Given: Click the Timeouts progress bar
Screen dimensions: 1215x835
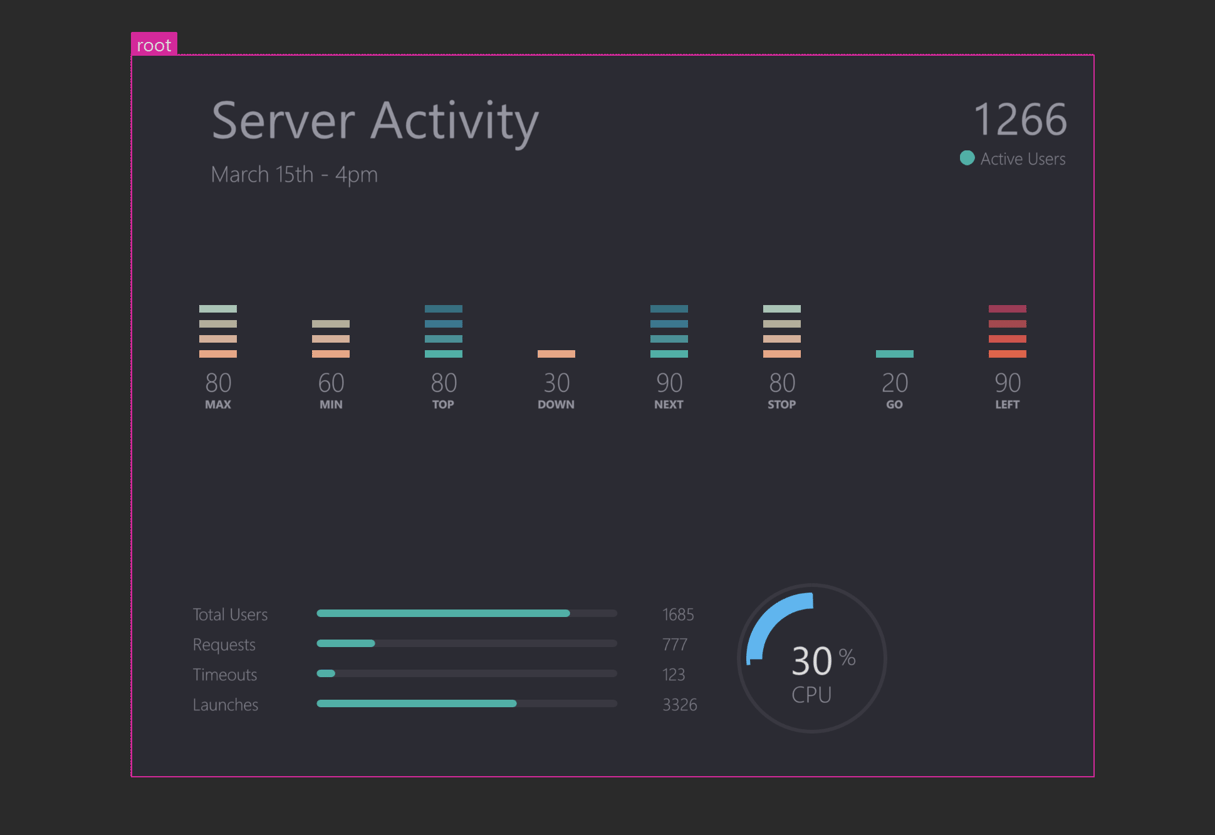Looking at the screenshot, I should click(466, 673).
